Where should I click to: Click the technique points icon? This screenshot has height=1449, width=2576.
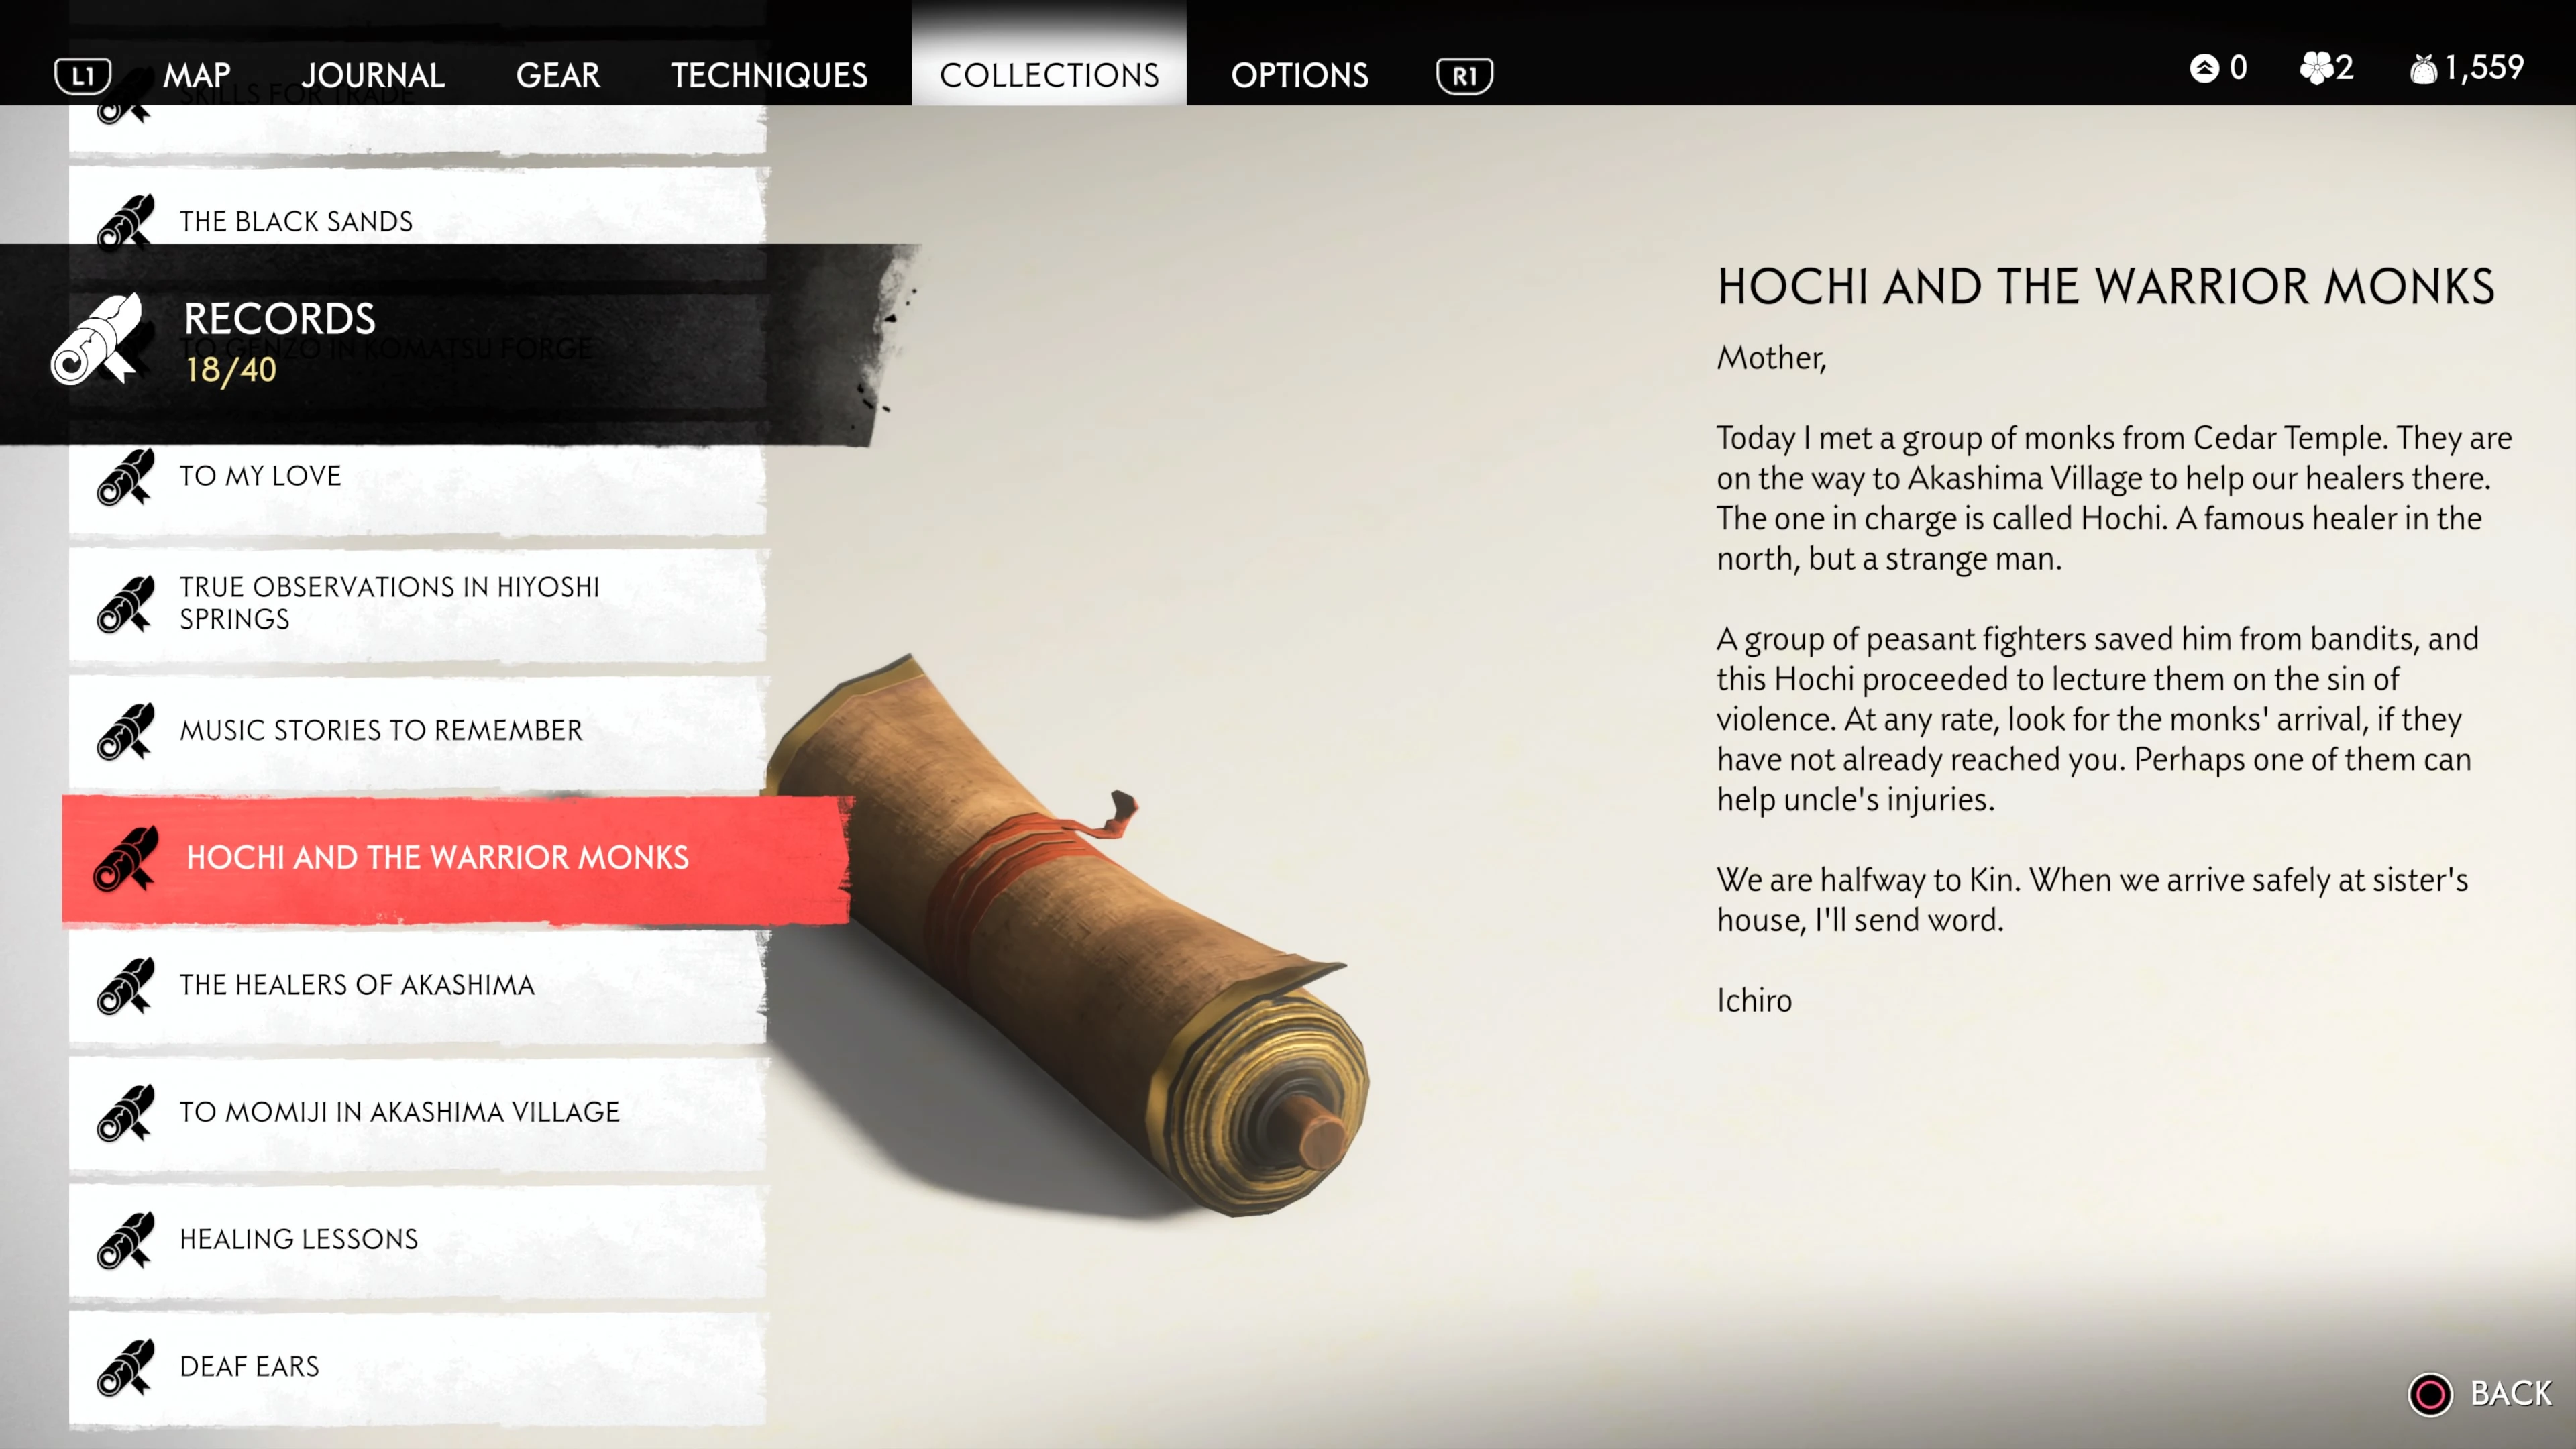[2204, 68]
